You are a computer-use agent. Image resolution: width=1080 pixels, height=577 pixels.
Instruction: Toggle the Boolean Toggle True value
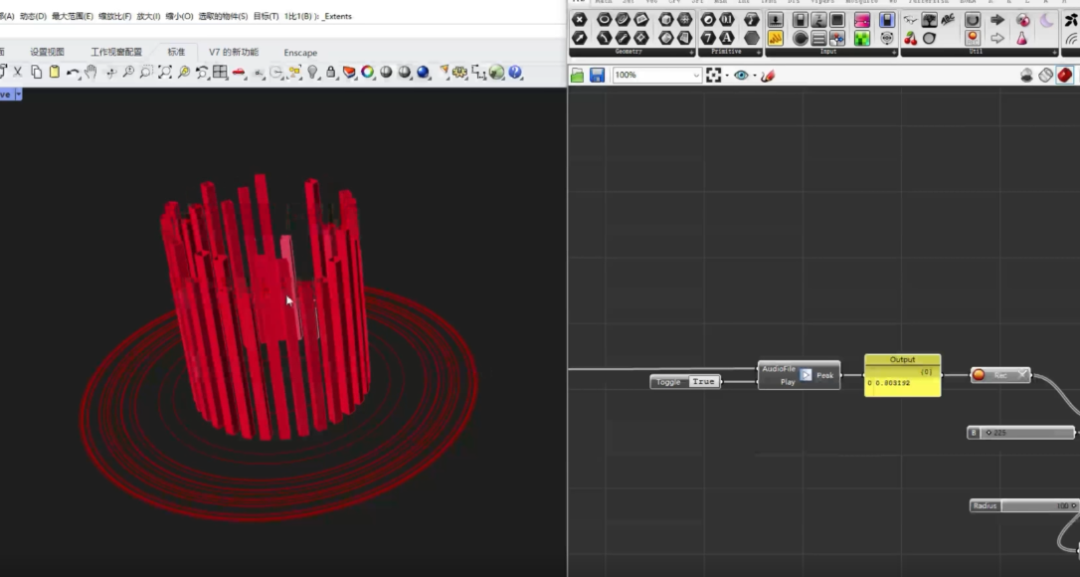tap(703, 381)
